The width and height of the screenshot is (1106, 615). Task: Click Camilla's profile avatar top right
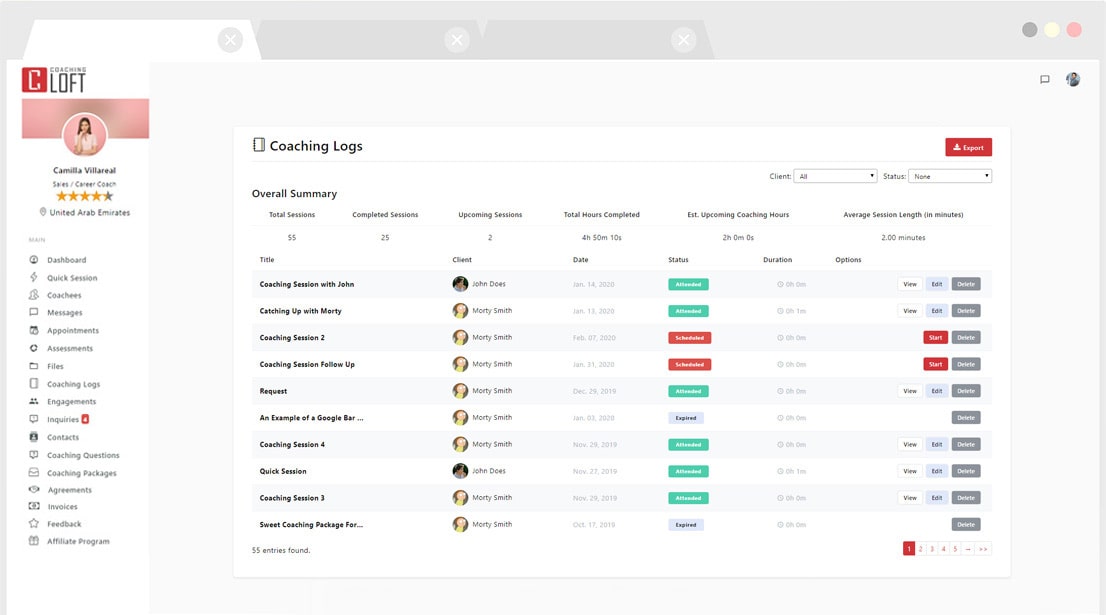[x=1073, y=79]
